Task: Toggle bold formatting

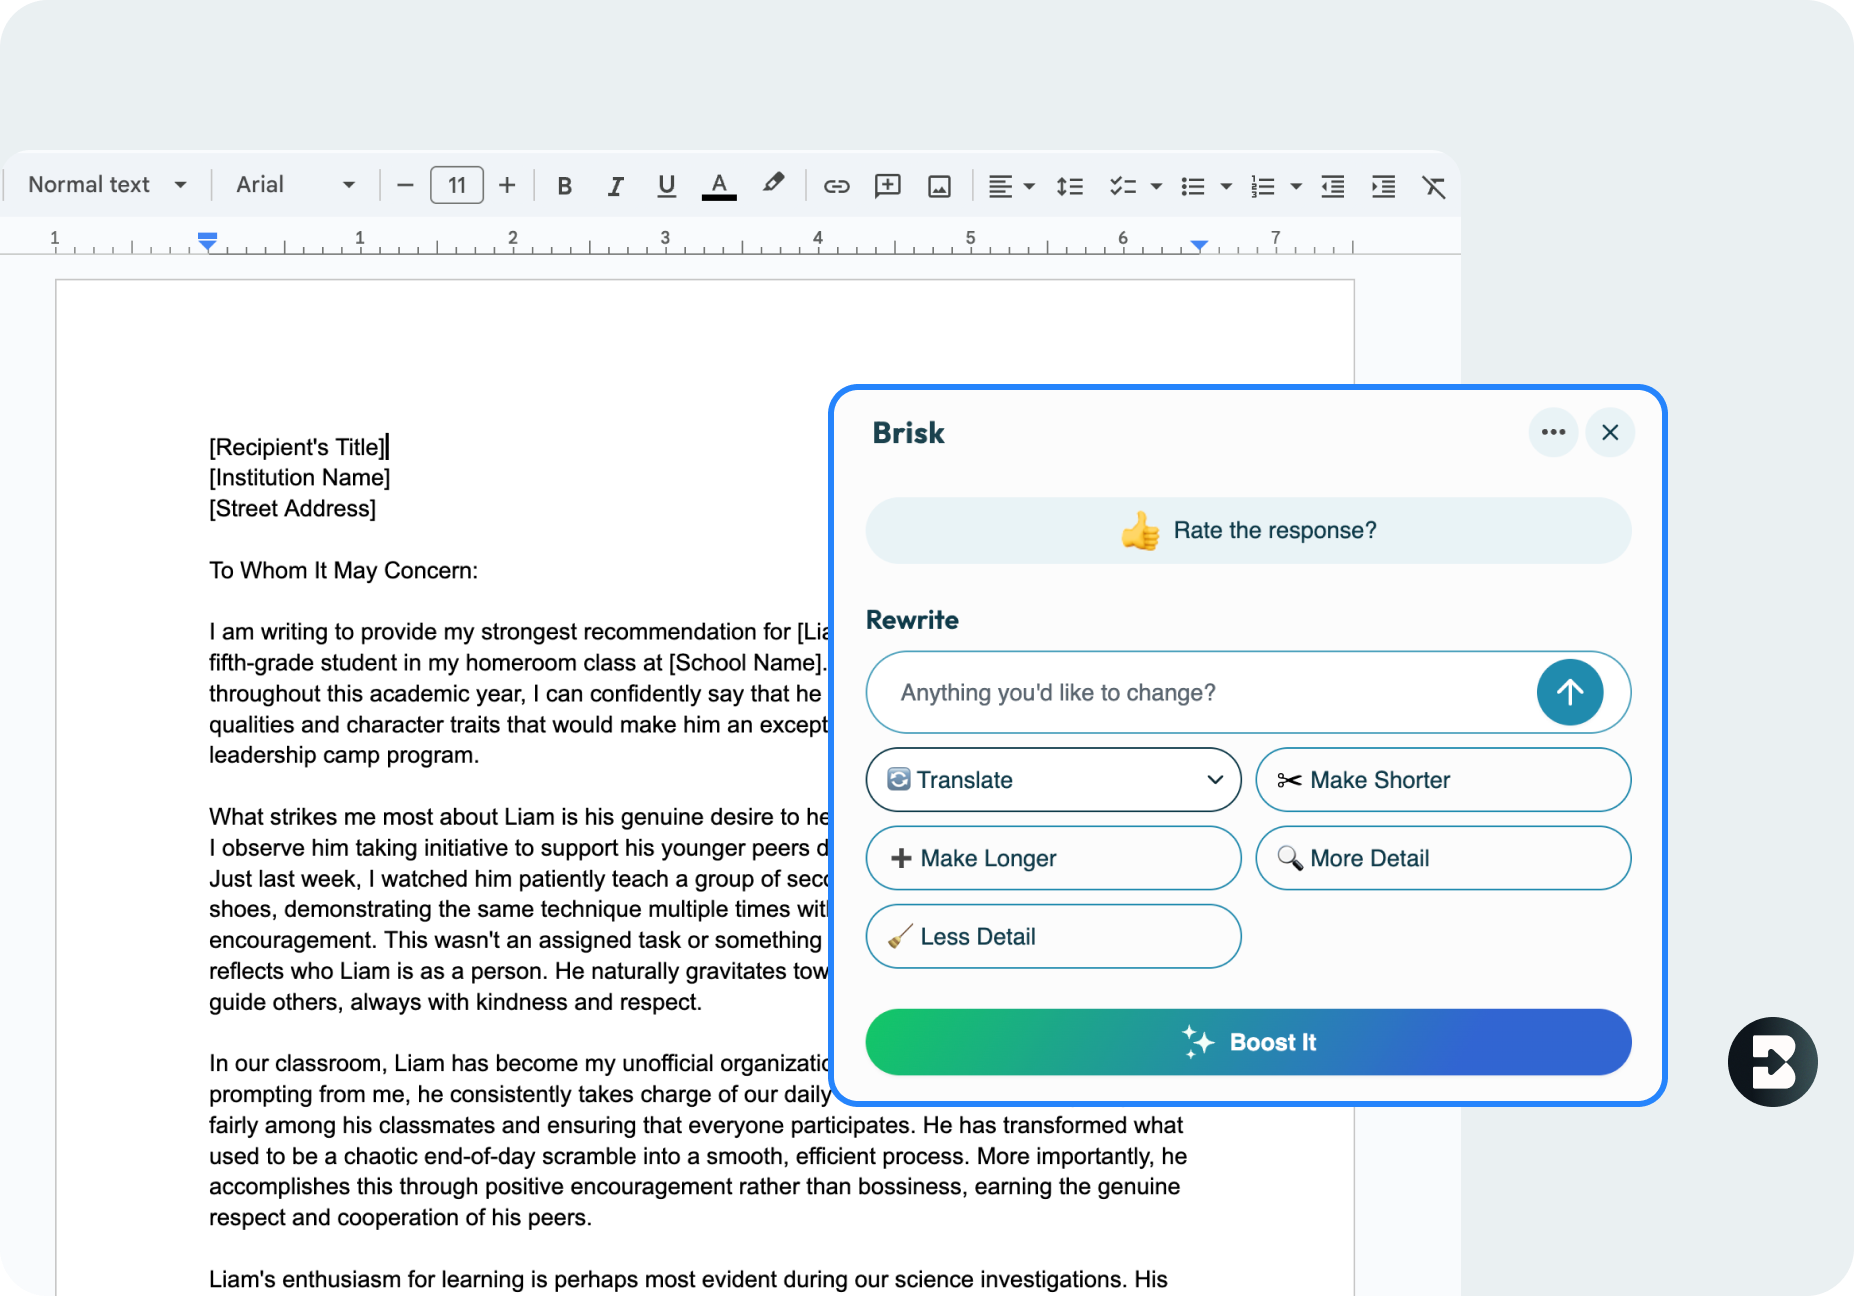Action: 565,186
